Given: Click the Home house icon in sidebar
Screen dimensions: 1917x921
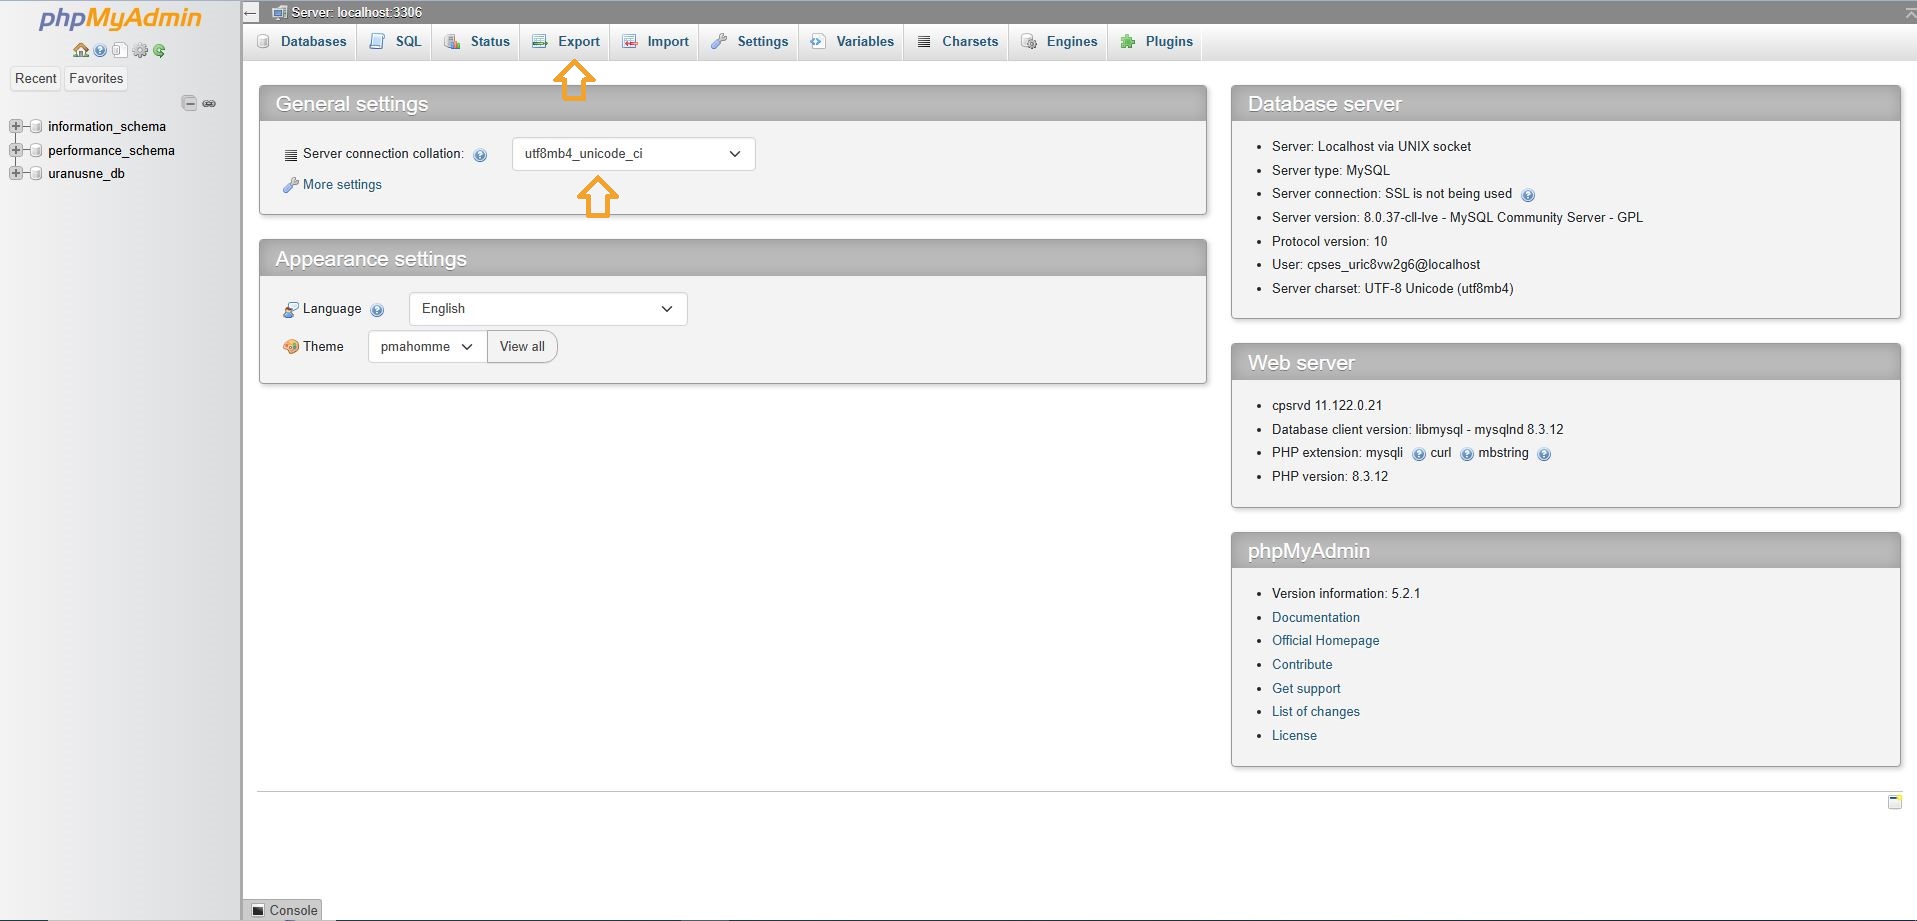Looking at the screenshot, I should 81,50.
